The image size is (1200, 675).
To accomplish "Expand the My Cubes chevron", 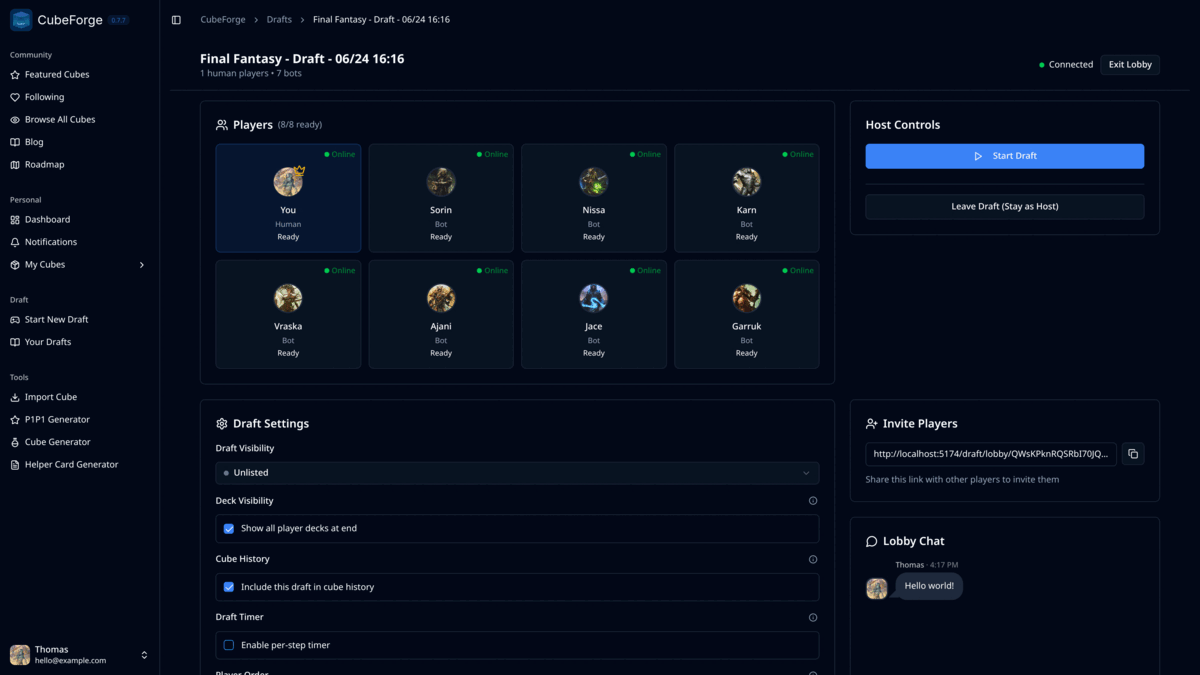I will click(141, 265).
